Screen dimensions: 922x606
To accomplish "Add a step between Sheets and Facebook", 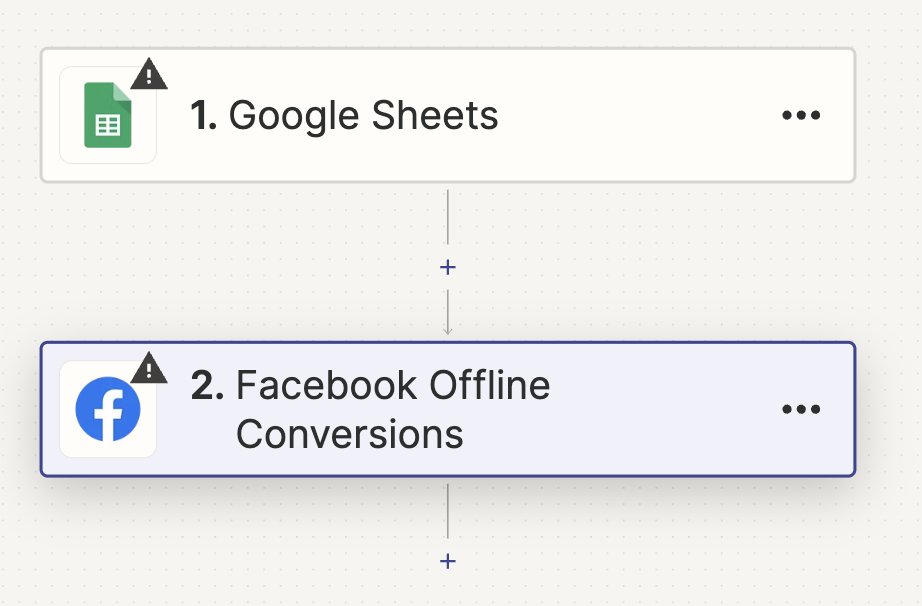I will [x=447, y=267].
